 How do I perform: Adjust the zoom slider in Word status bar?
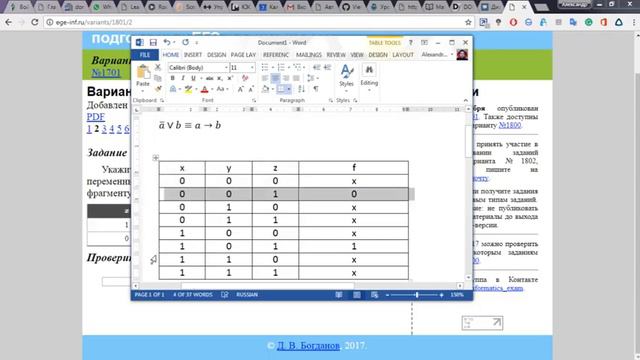tap(417, 295)
